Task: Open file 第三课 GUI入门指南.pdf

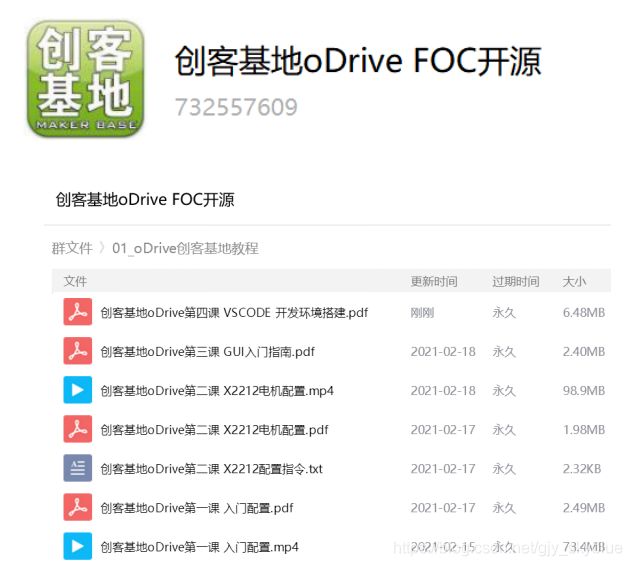Action: point(208,352)
